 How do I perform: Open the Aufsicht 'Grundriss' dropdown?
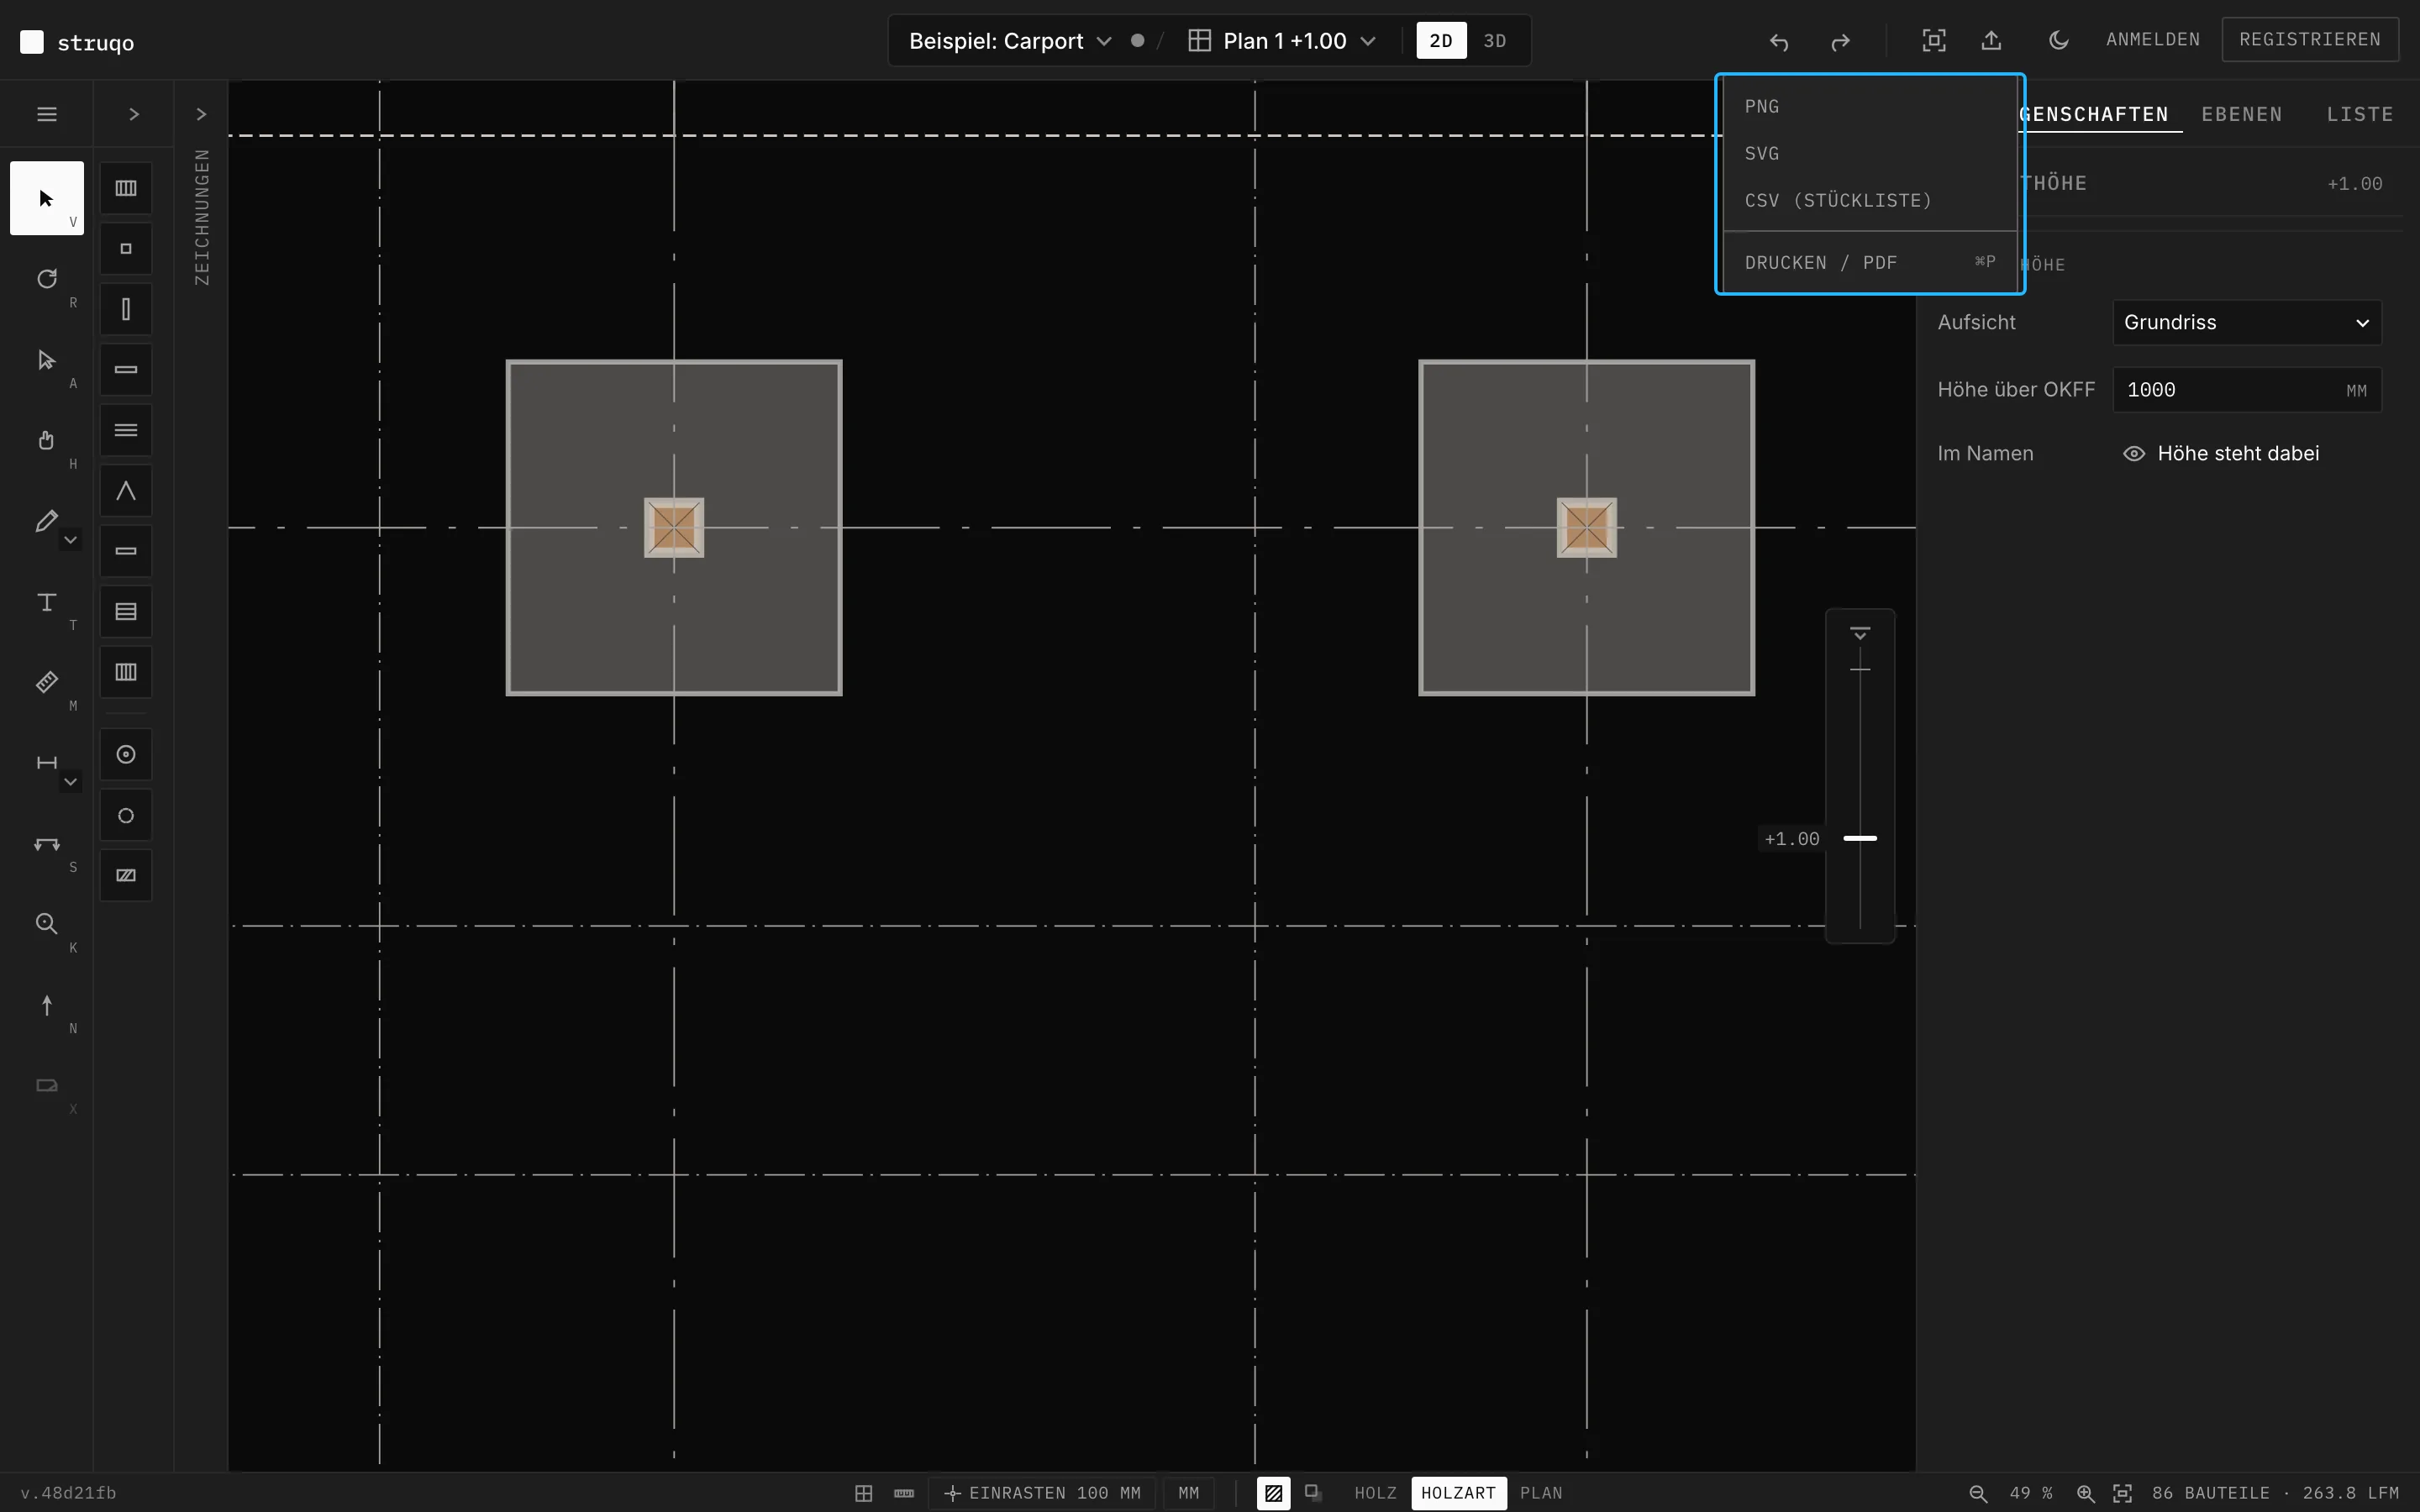tap(2247, 323)
